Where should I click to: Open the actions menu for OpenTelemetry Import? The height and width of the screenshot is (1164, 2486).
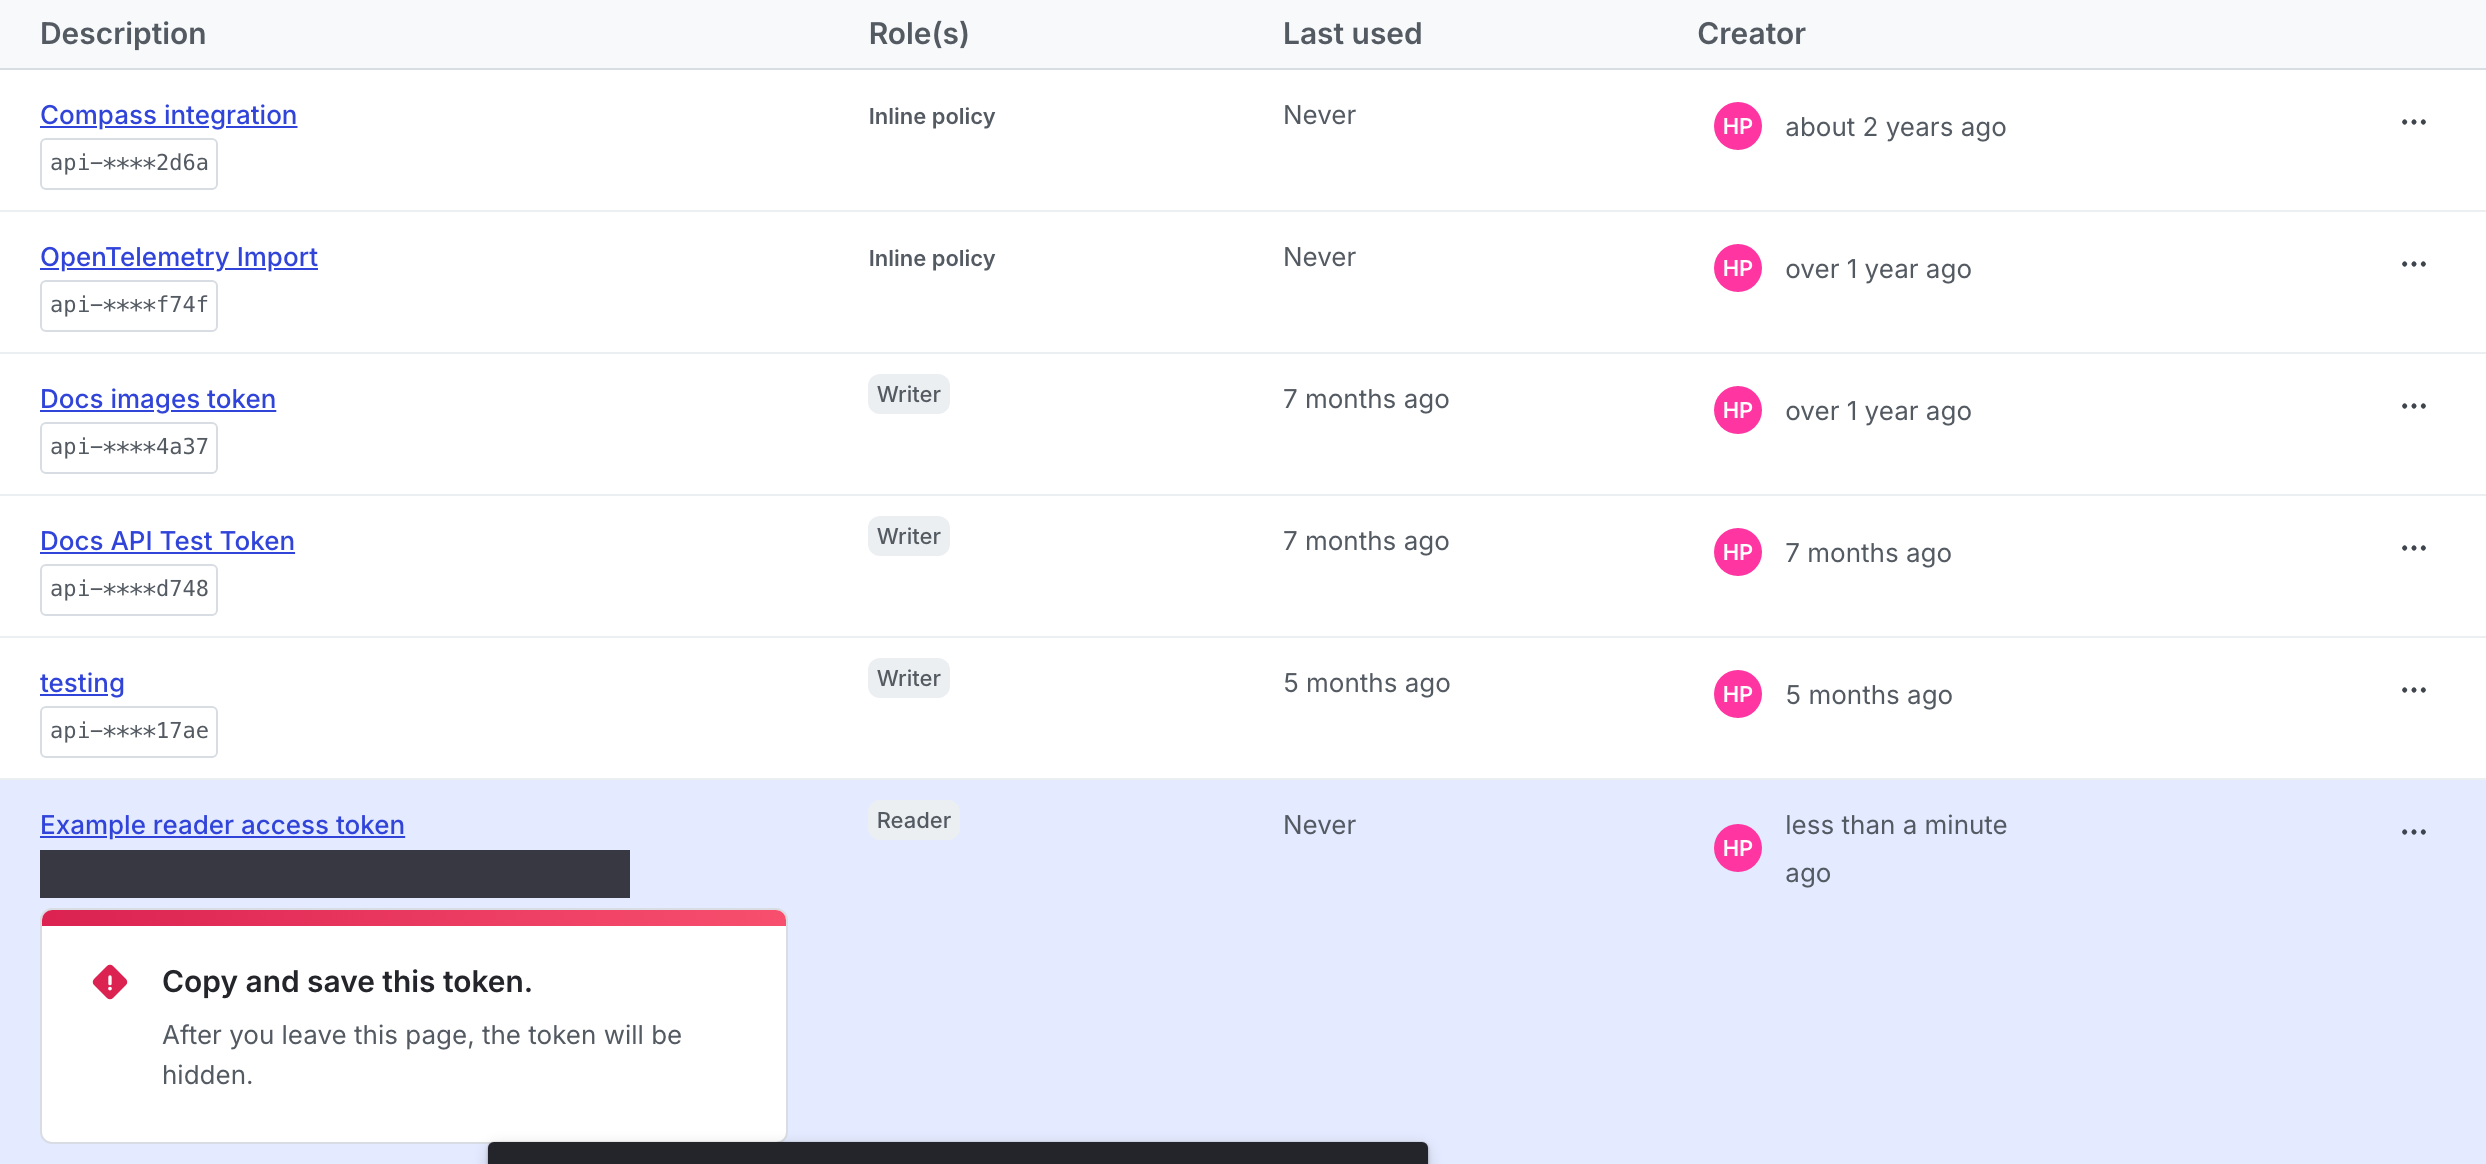(x=2414, y=263)
